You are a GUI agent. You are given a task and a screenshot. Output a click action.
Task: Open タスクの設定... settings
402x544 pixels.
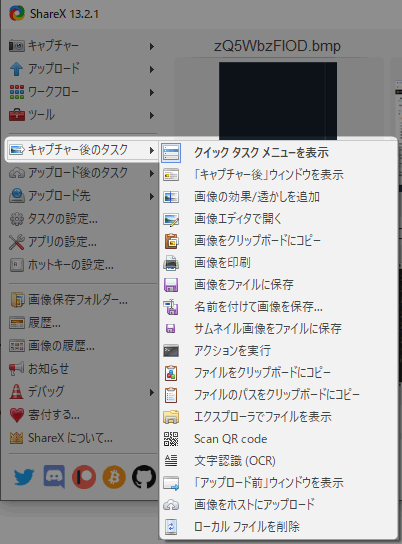[x=83, y=219]
